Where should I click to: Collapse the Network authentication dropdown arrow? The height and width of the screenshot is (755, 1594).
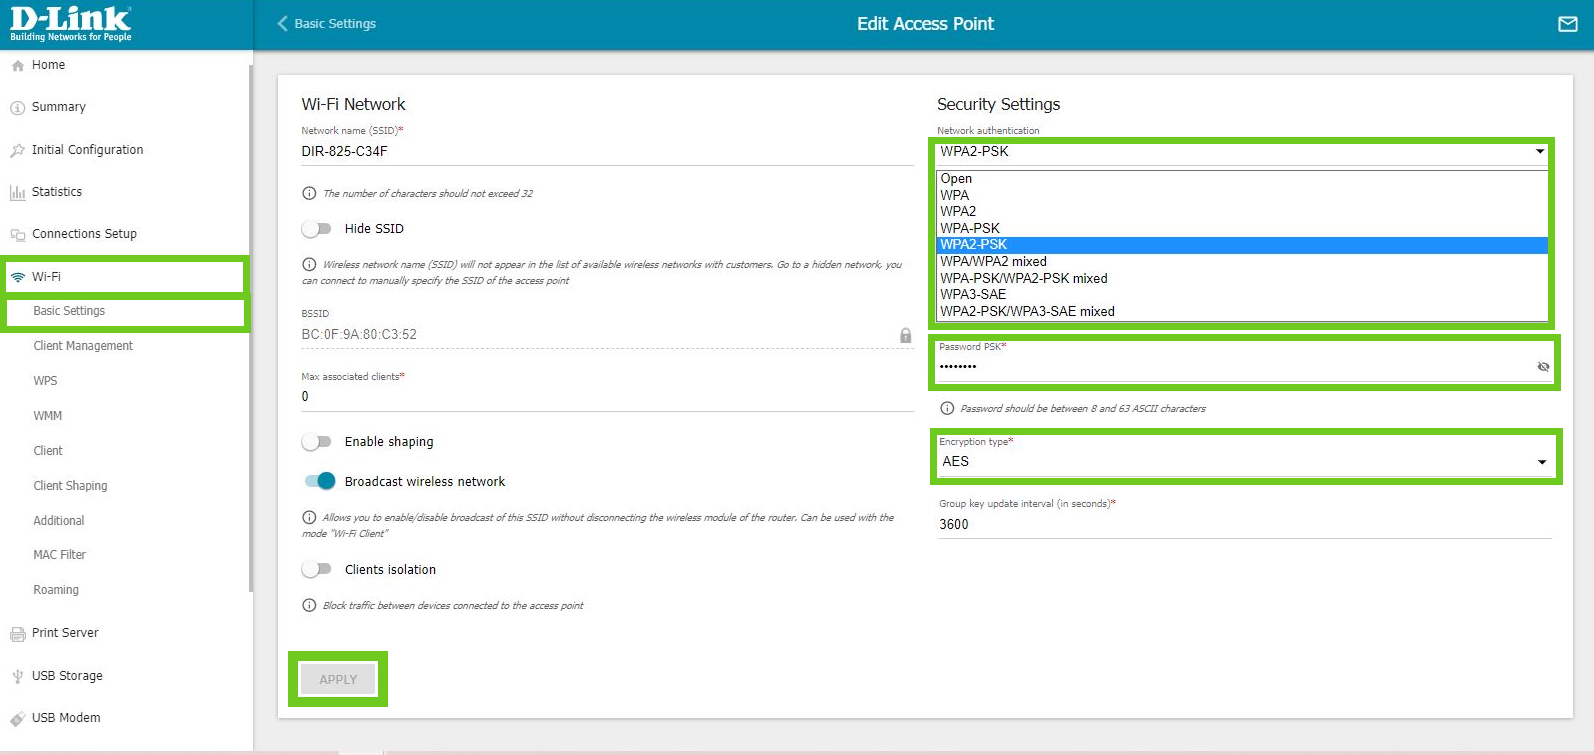1539,152
